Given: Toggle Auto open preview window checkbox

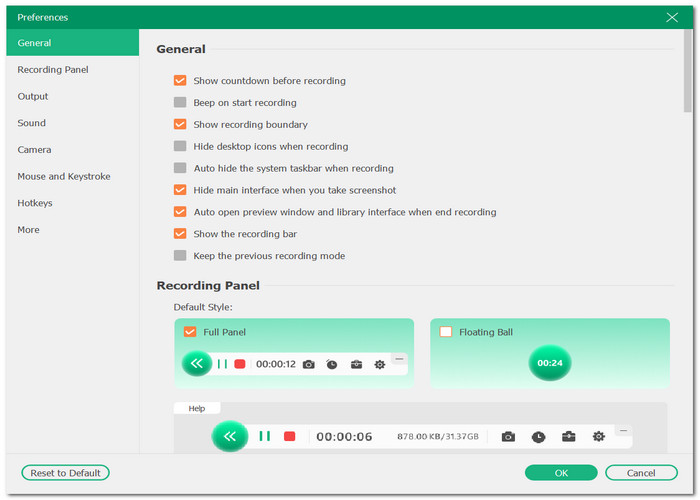Looking at the screenshot, I should click(x=180, y=212).
